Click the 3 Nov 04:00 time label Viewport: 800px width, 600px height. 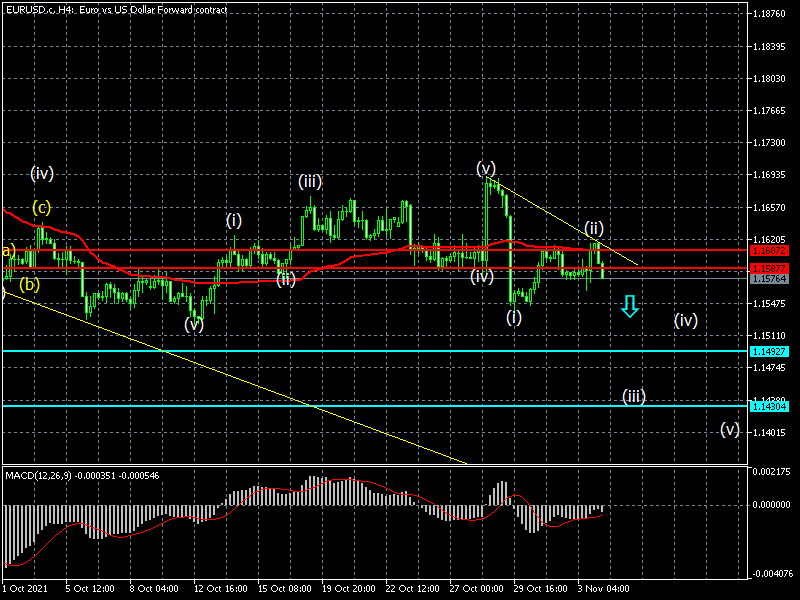click(x=601, y=590)
